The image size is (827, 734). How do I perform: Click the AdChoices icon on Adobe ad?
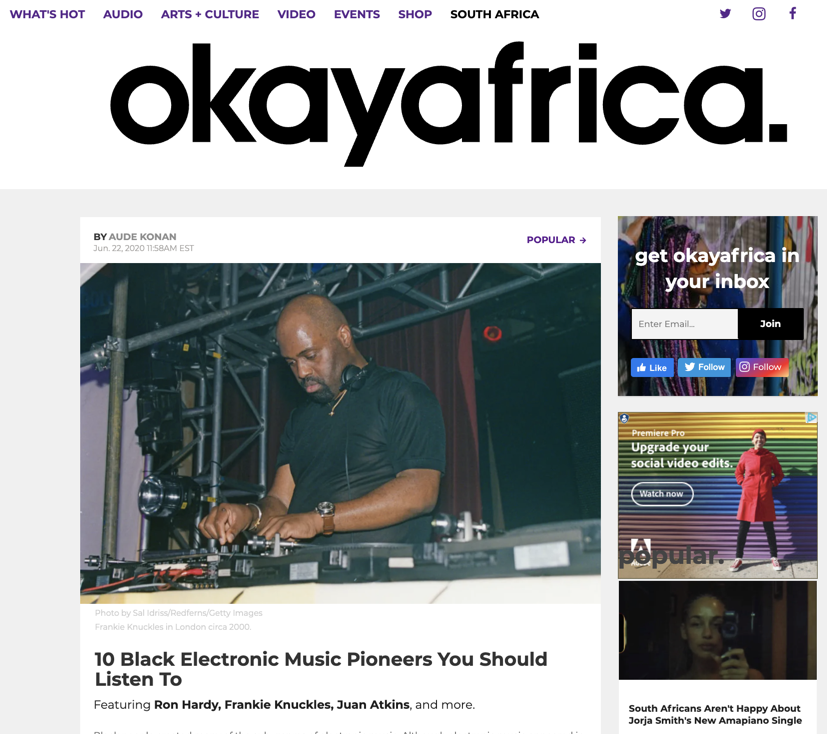coord(811,418)
